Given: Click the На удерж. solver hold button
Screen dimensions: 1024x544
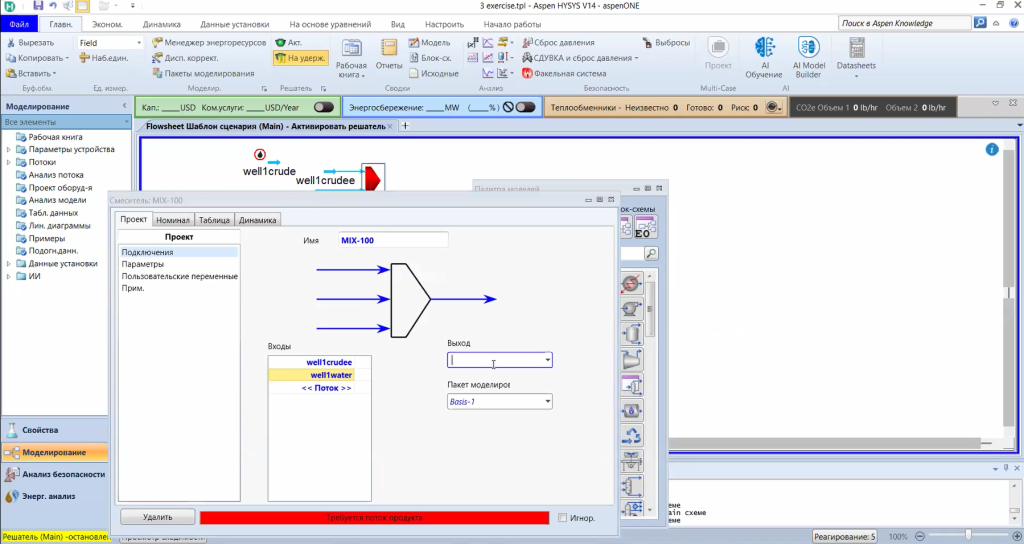Looking at the screenshot, I should pos(301,58).
